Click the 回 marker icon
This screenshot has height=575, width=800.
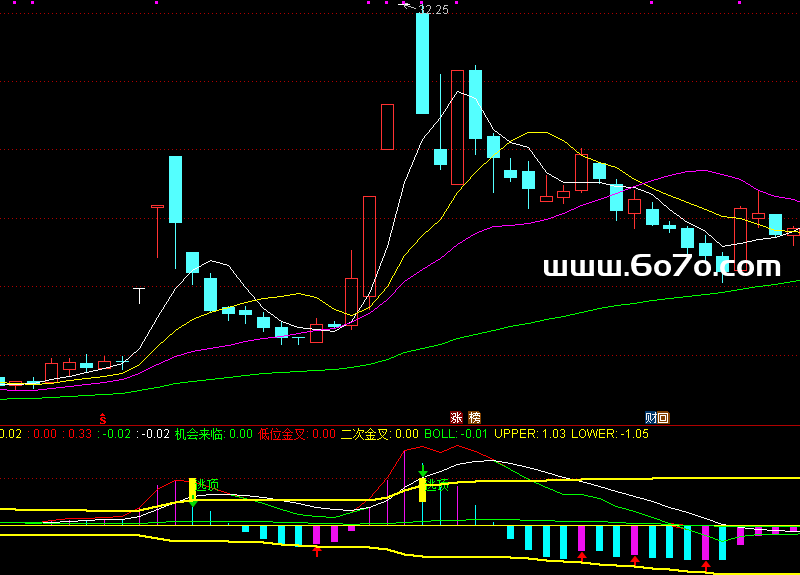663,417
